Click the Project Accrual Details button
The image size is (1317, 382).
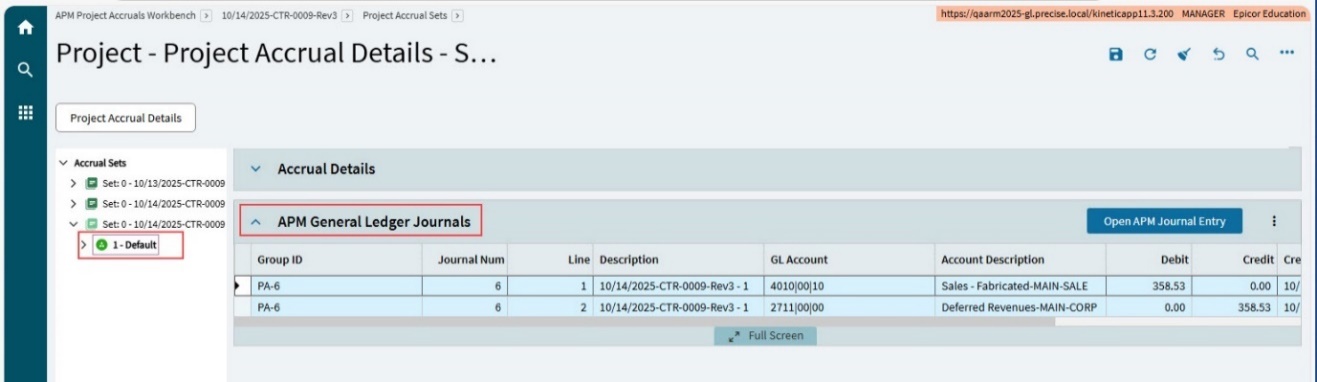[x=126, y=118]
